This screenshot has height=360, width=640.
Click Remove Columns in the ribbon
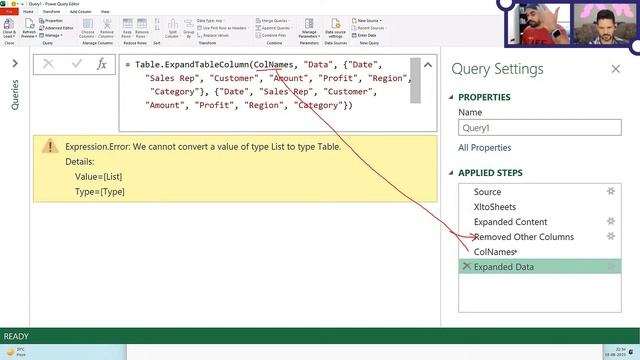tap(107, 28)
